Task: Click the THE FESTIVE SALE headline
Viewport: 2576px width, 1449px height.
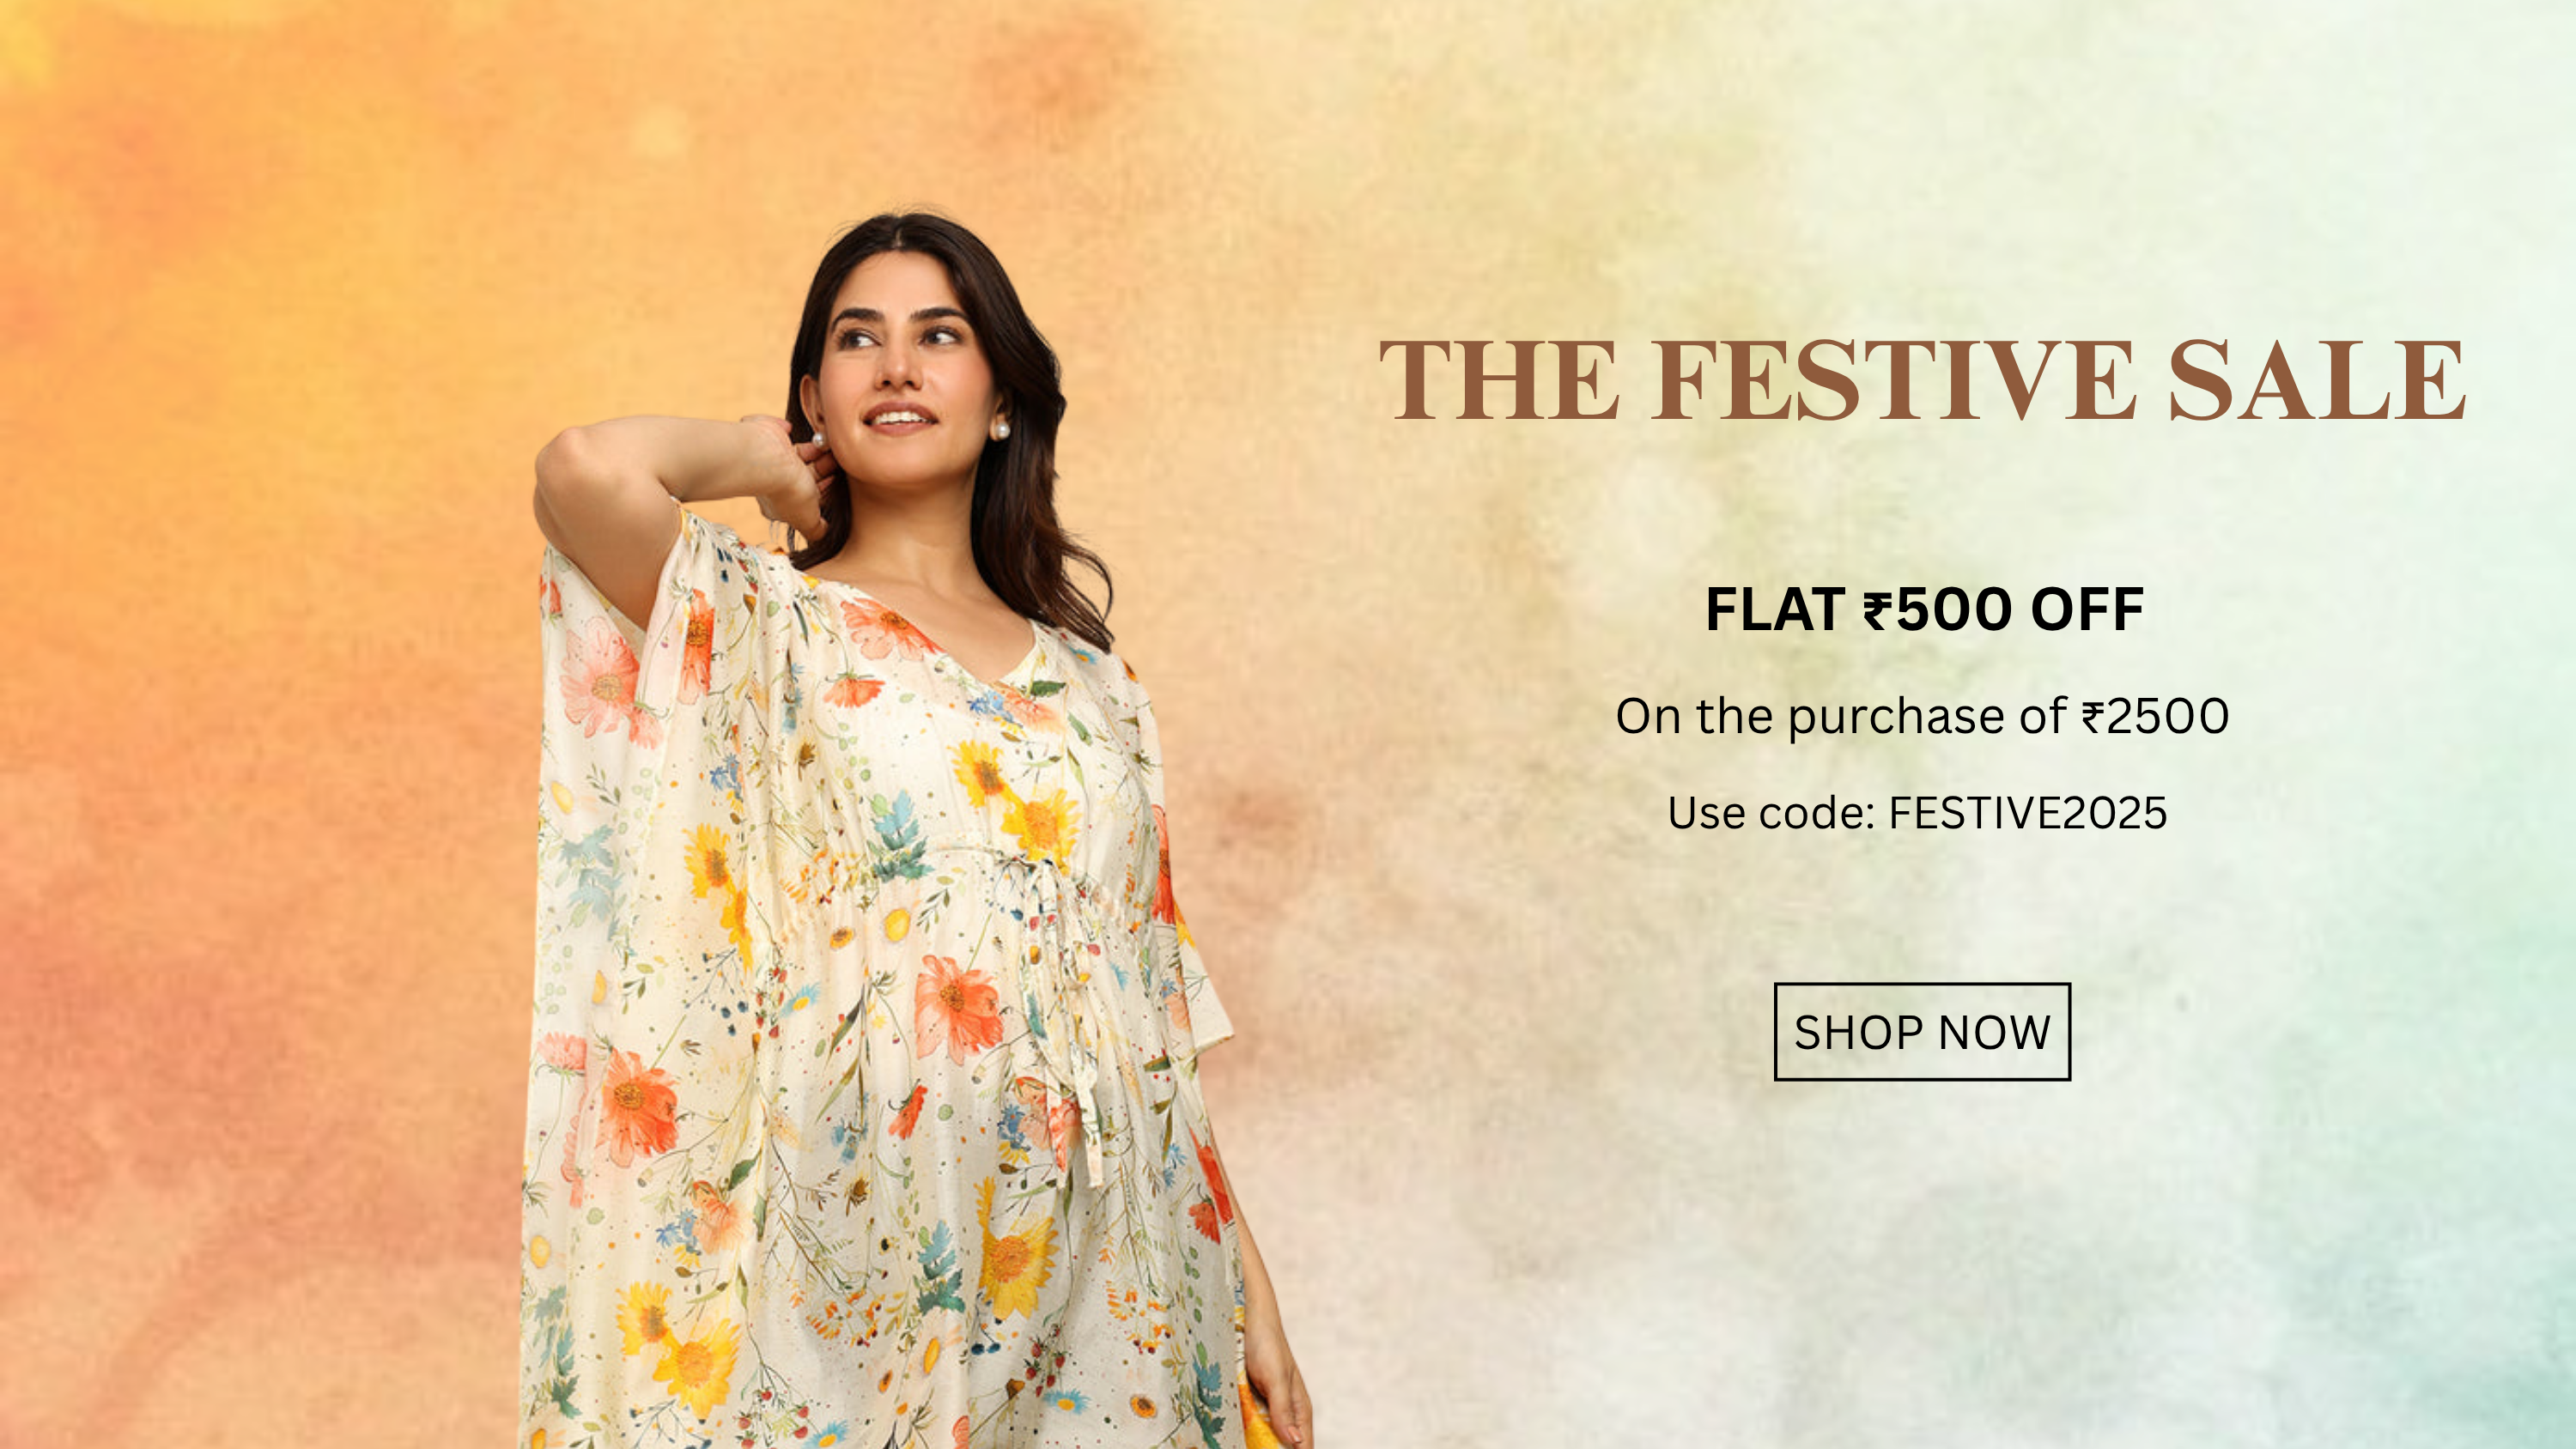Action: pyautogui.click(x=1921, y=380)
